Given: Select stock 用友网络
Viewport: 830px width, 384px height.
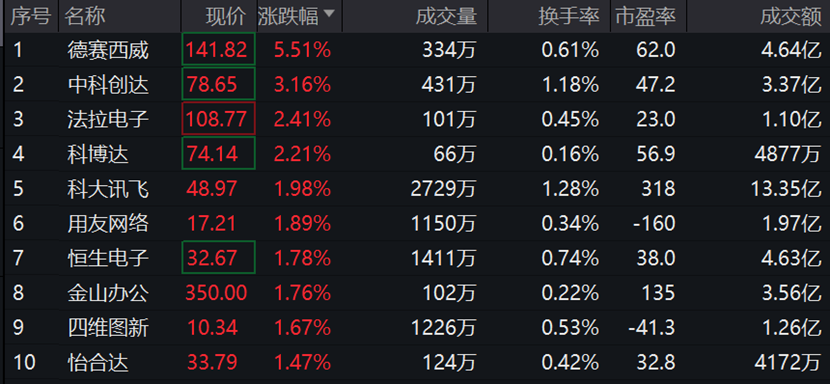Looking at the screenshot, I should (x=108, y=224).
